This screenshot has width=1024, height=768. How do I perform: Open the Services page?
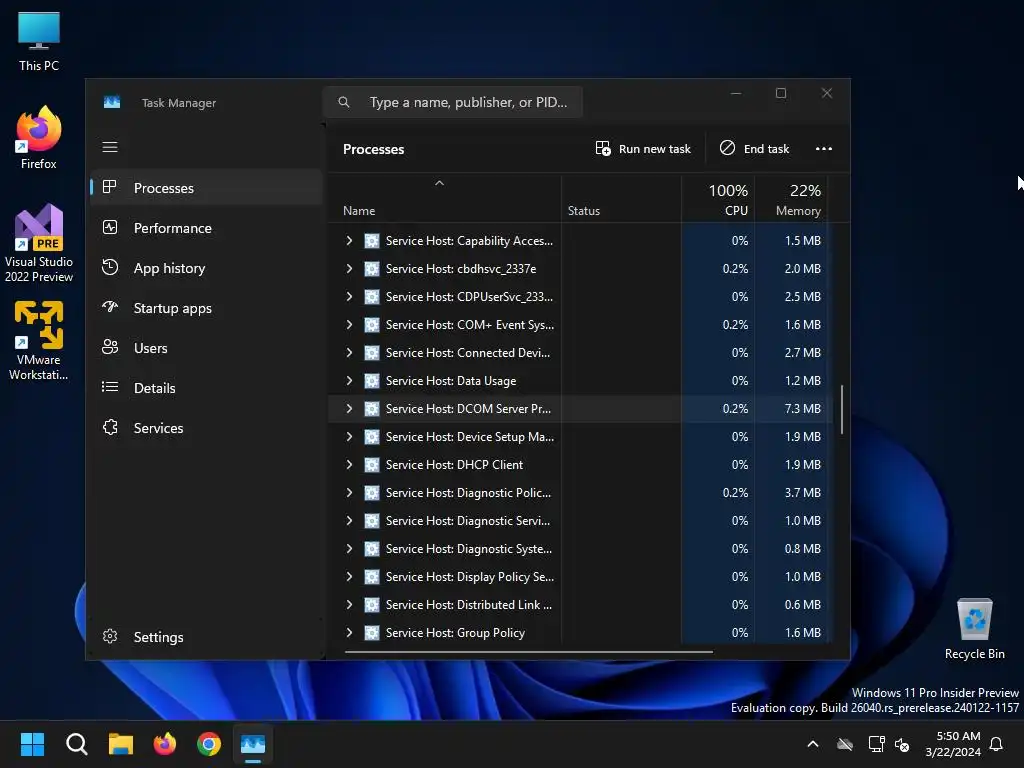coord(206,427)
